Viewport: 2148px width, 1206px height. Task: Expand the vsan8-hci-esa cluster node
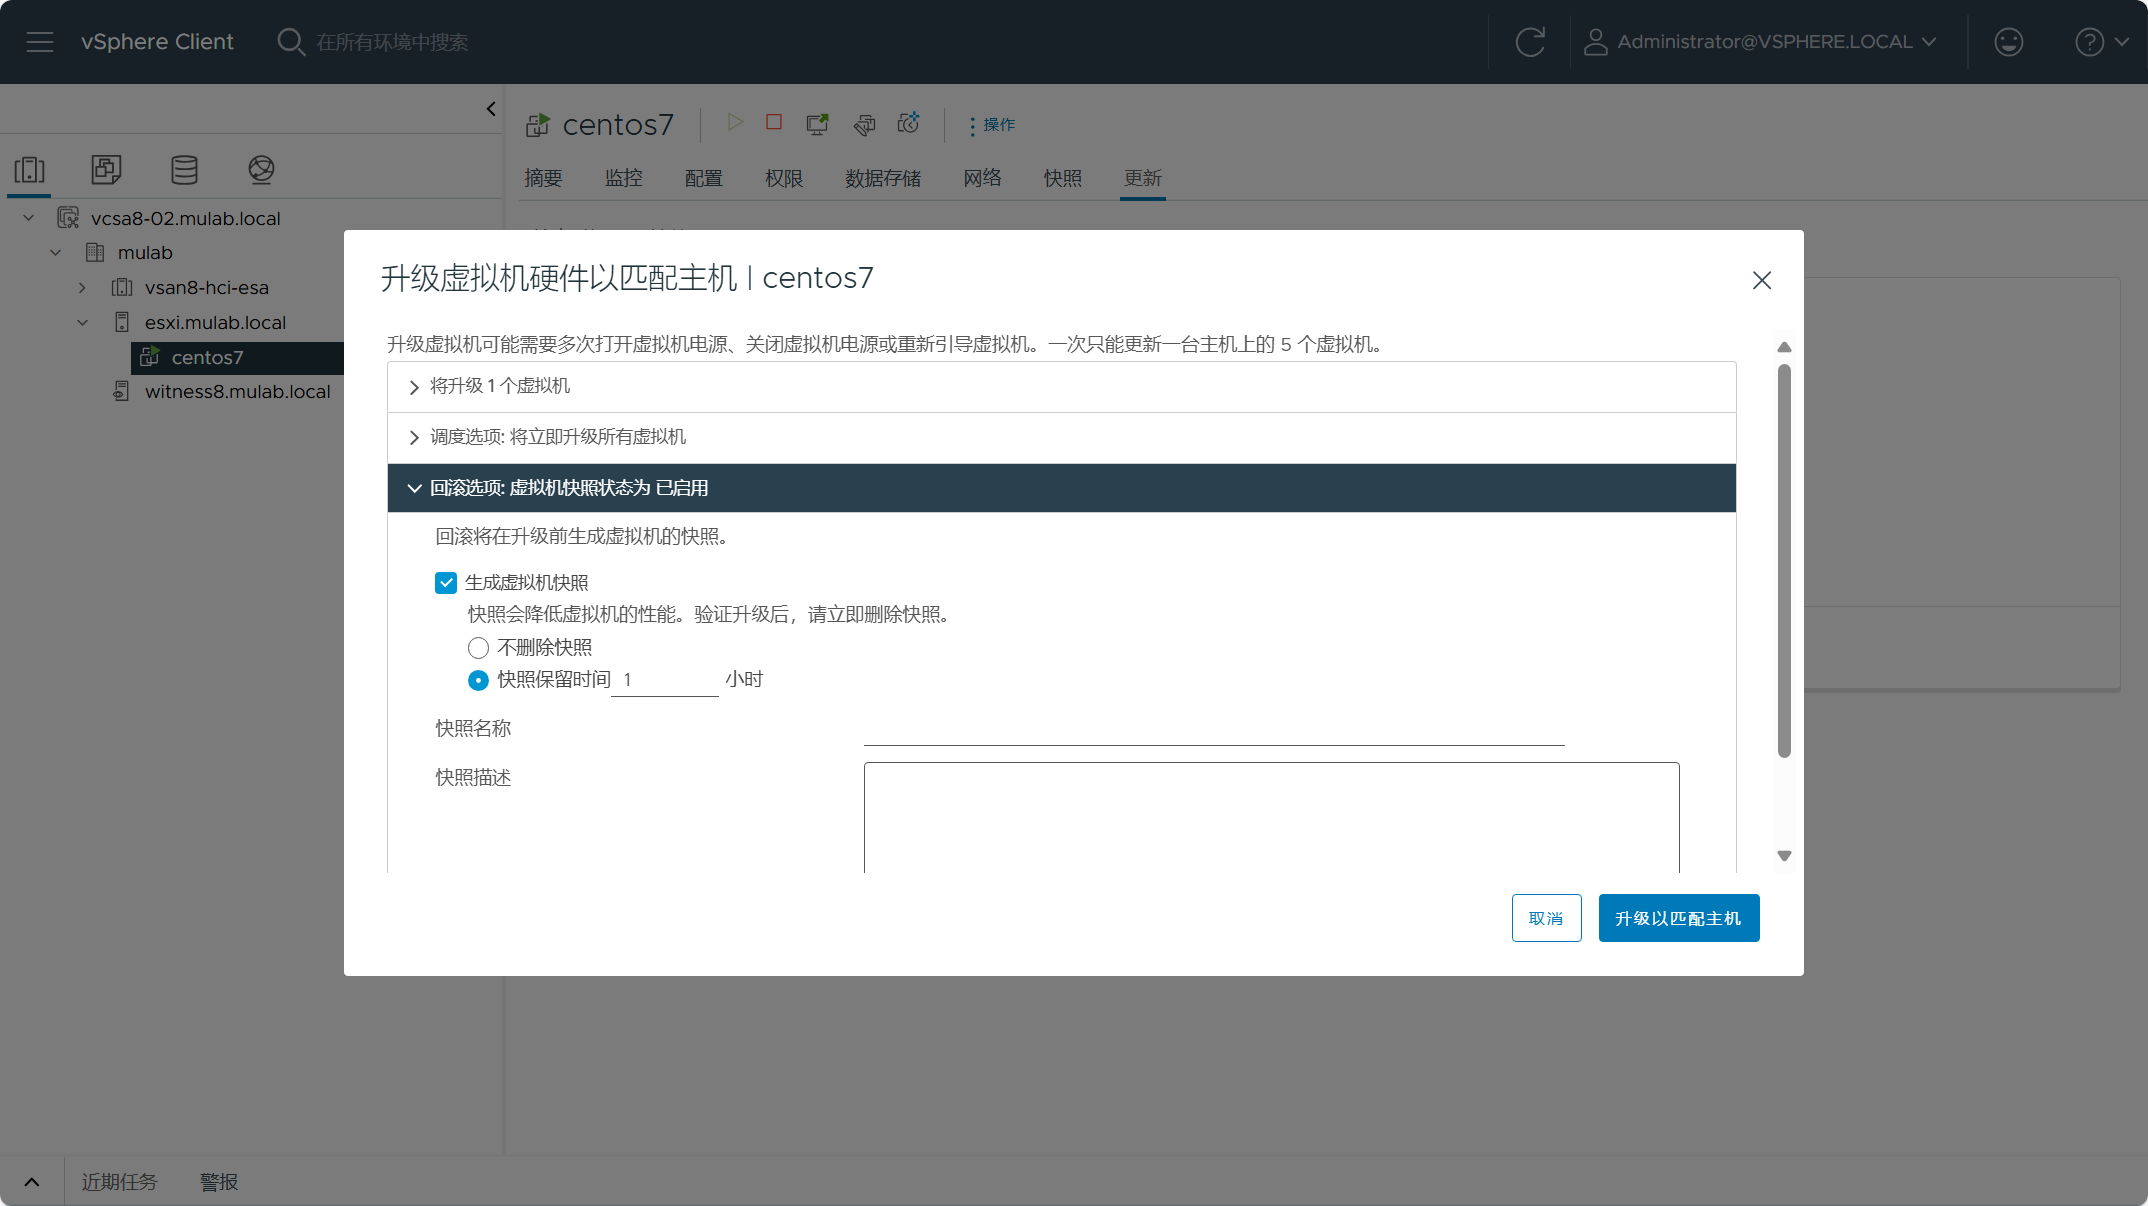[82, 287]
